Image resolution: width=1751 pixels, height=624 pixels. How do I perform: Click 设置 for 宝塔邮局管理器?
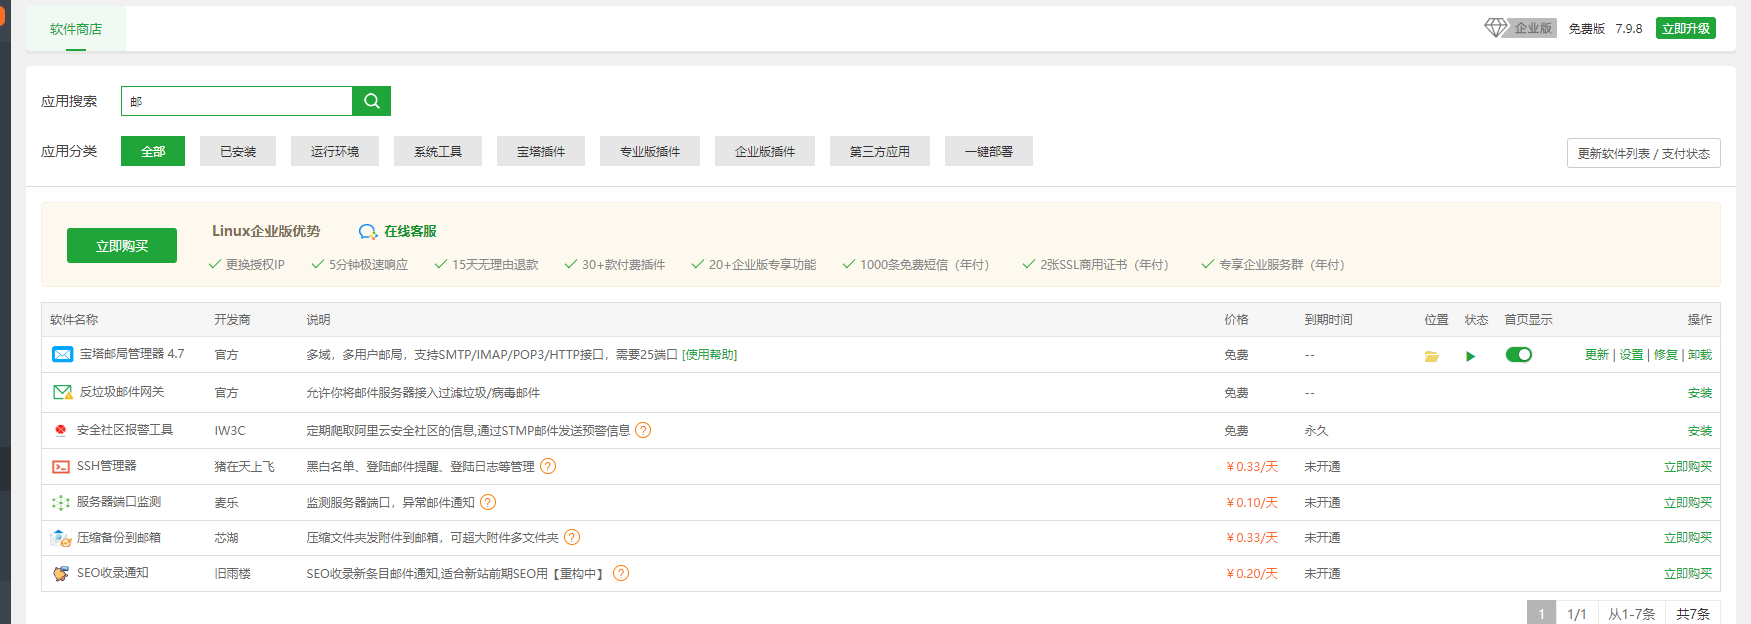1631,355
